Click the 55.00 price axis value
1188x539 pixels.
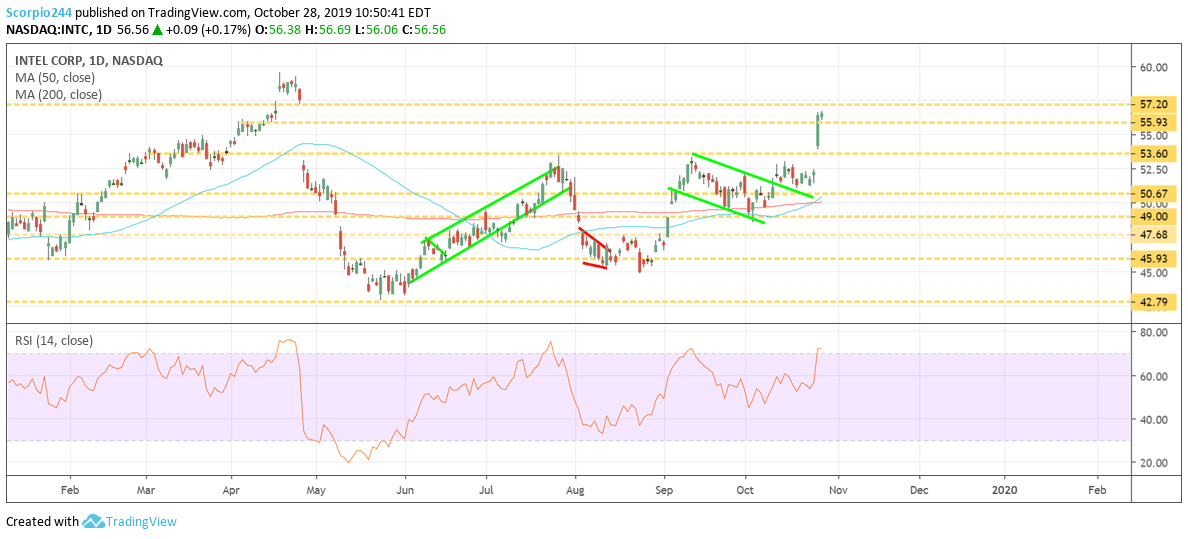pyautogui.click(x=1152, y=136)
